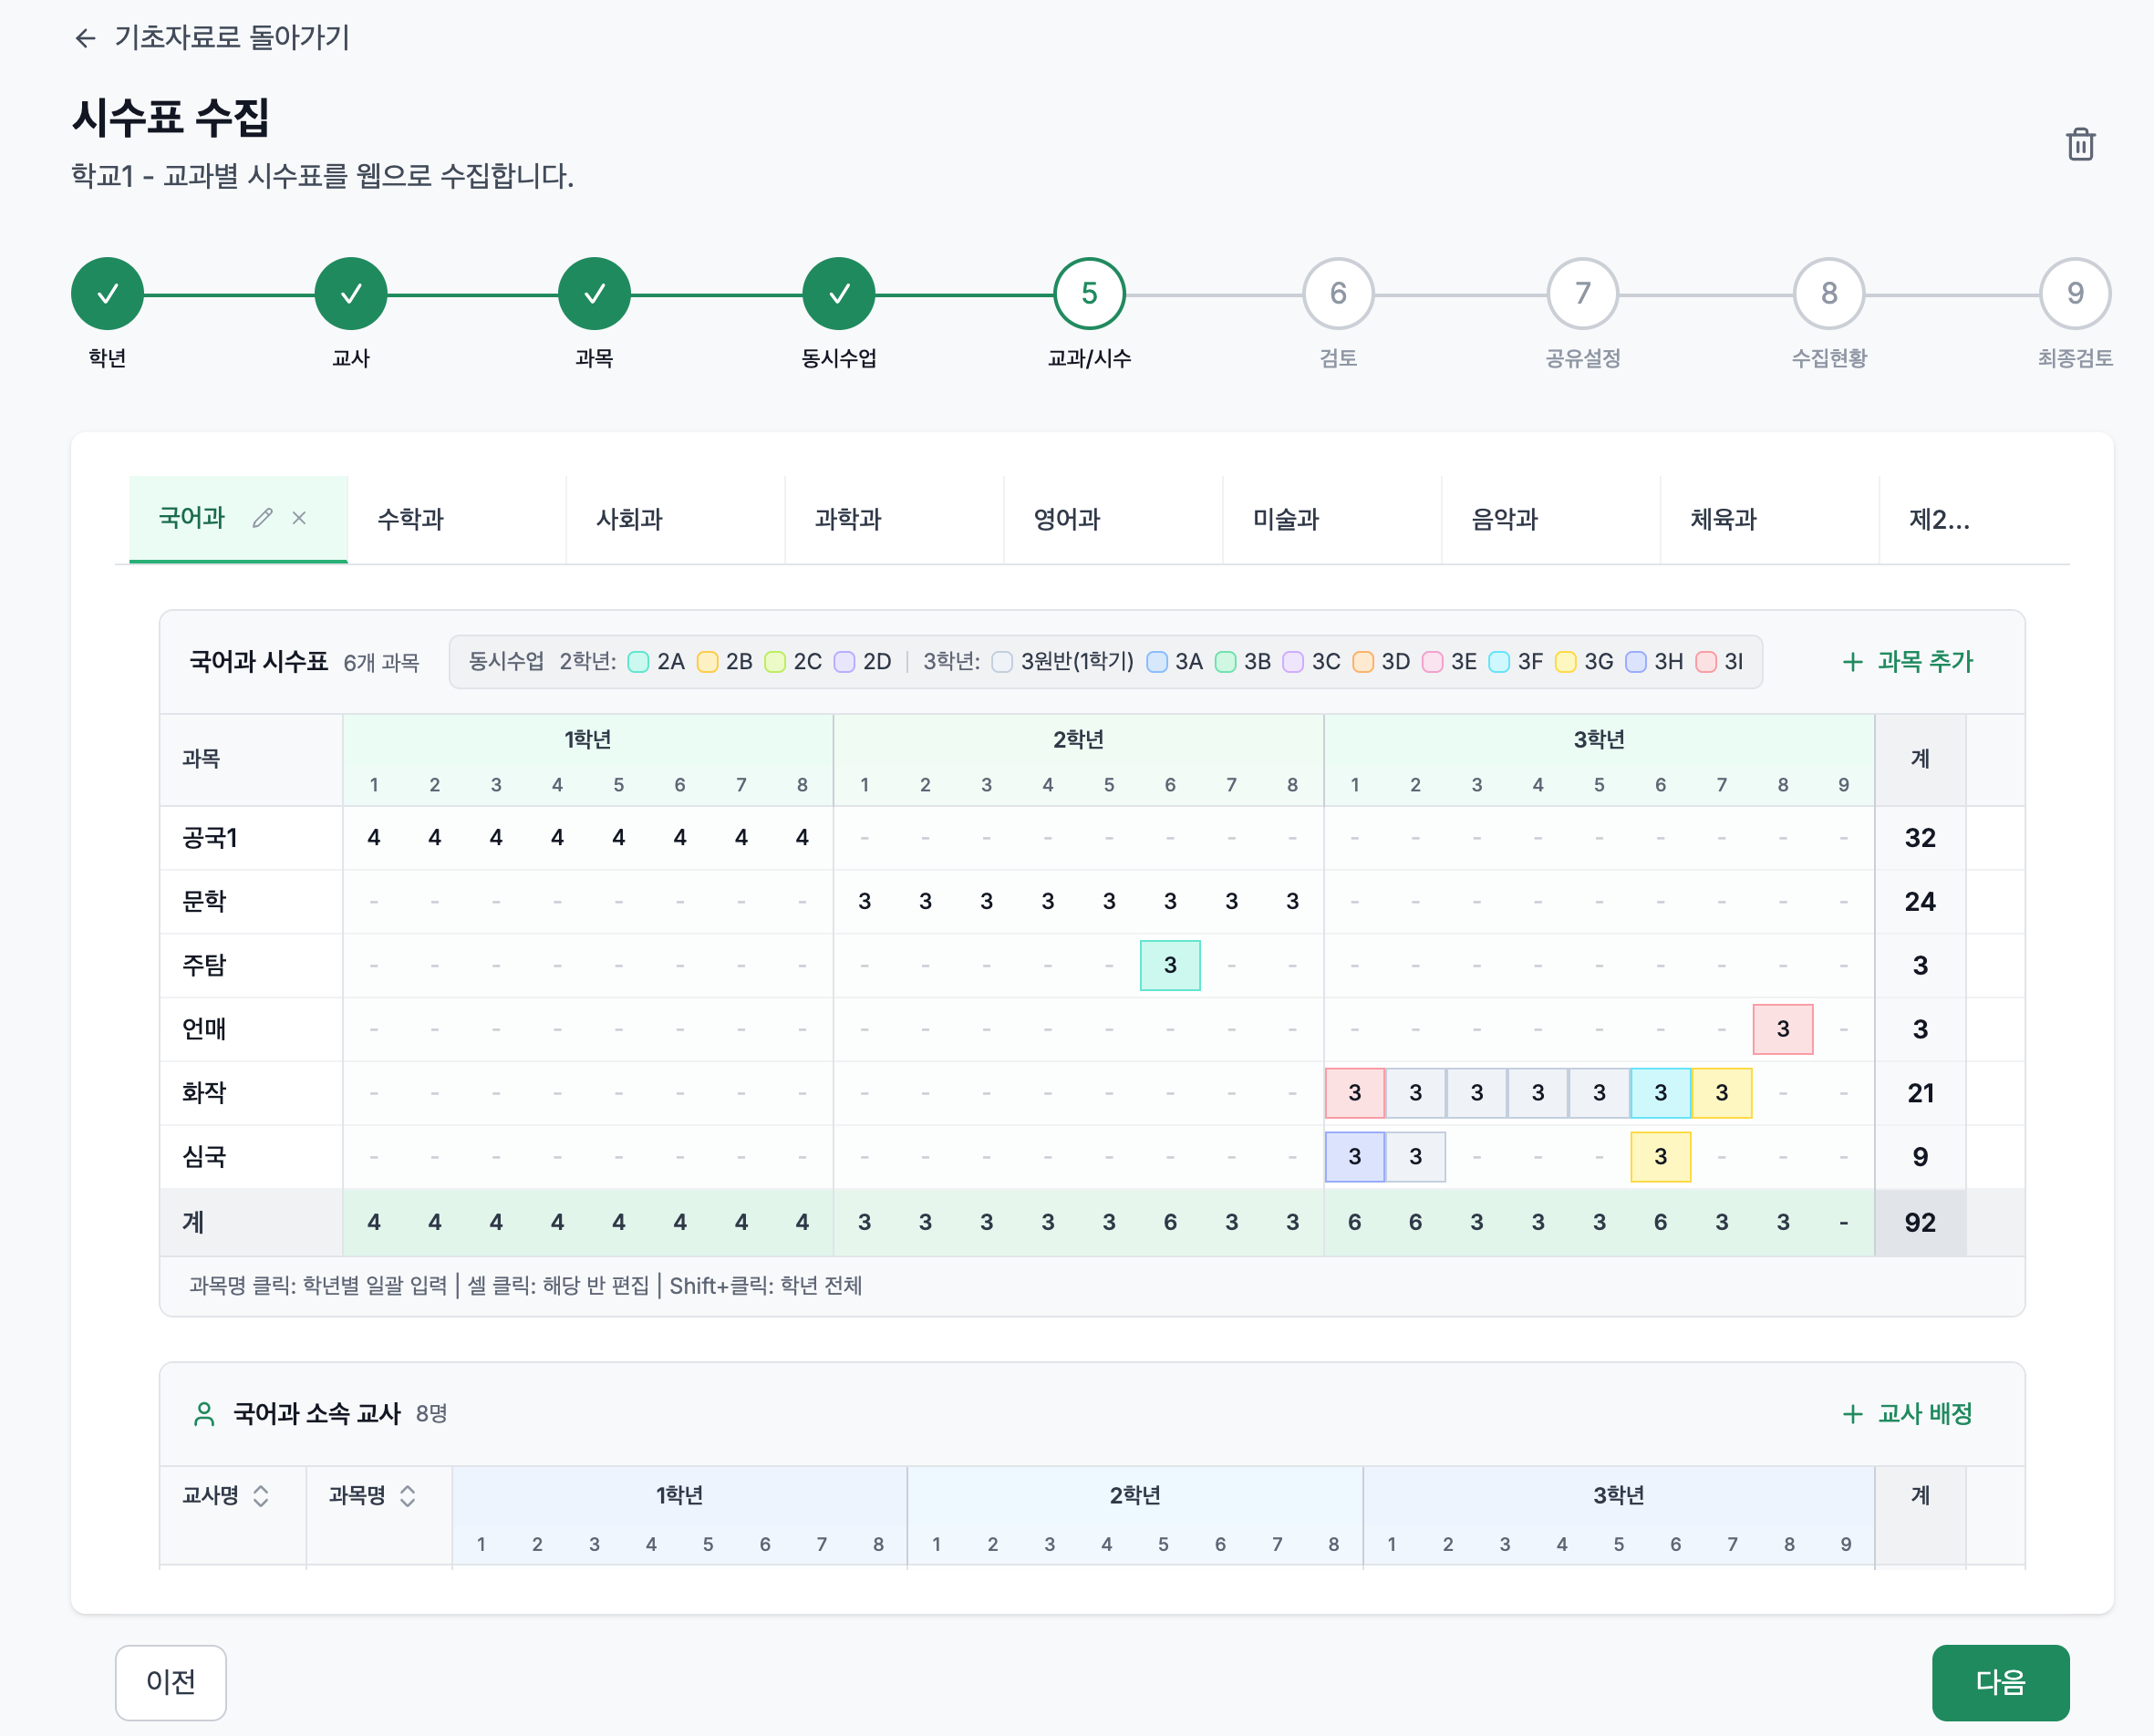The width and height of the screenshot is (2154, 1736).
Task: Open the truncated 제2... tab
Action: pyautogui.click(x=1939, y=520)
